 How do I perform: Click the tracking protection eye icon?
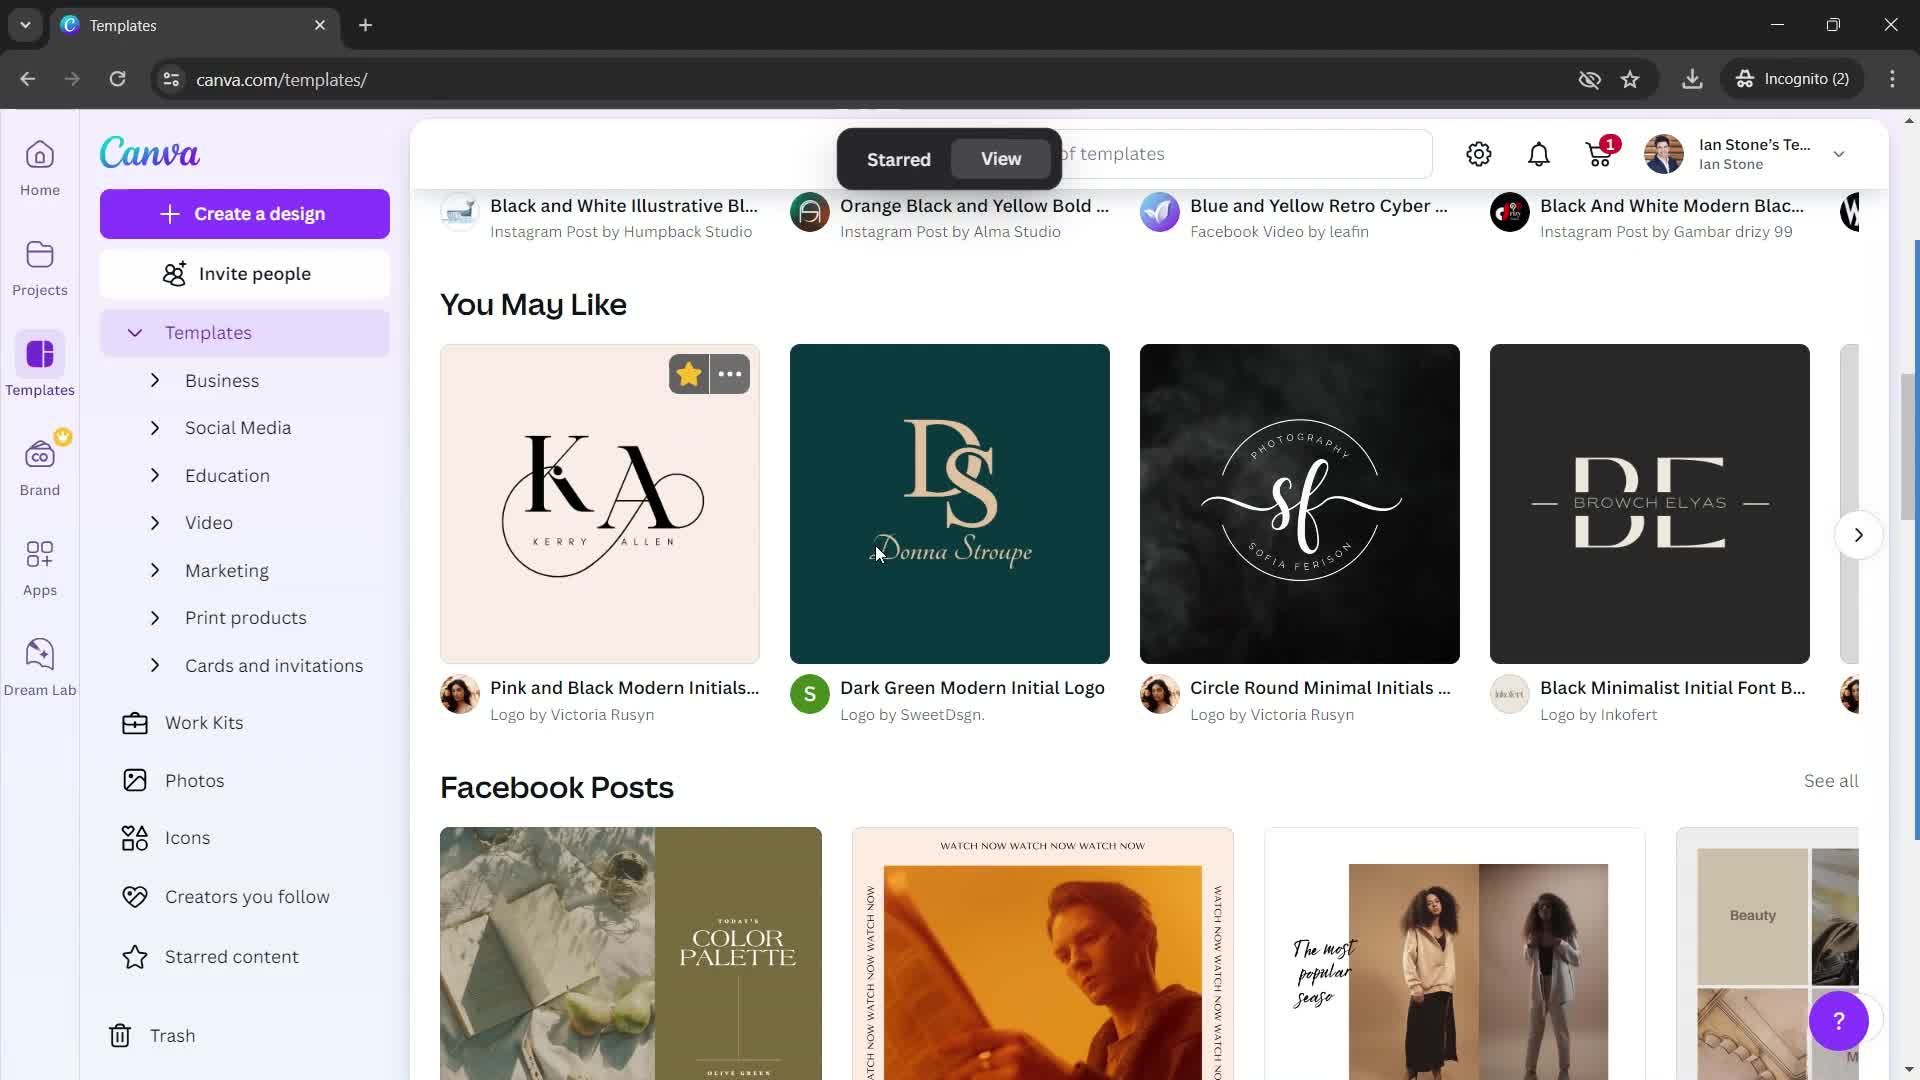pyautogui.click(x=1589, y=79)
